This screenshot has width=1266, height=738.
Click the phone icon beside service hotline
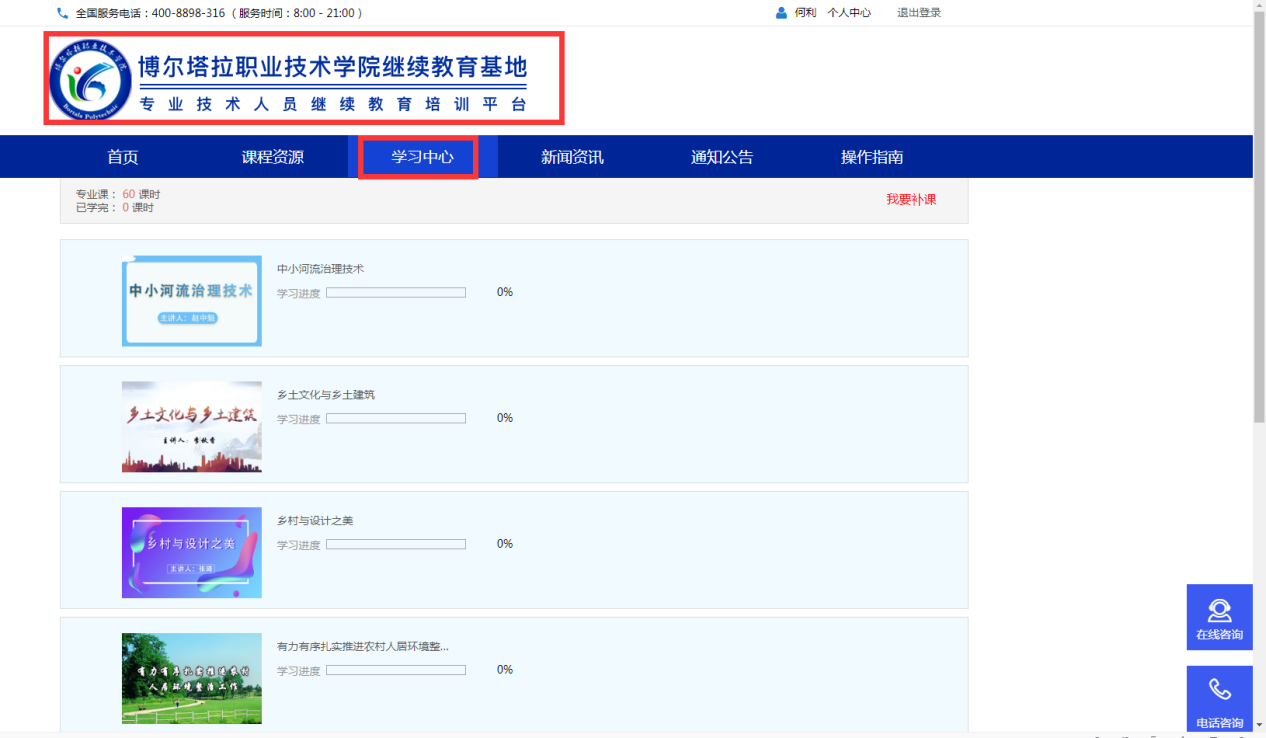(63, 13)
